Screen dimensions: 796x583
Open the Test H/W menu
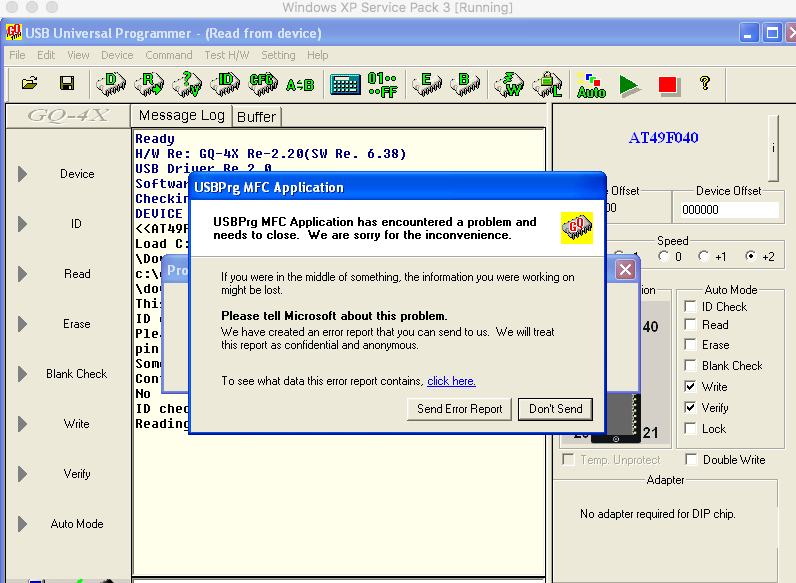(x=227, y=55)
